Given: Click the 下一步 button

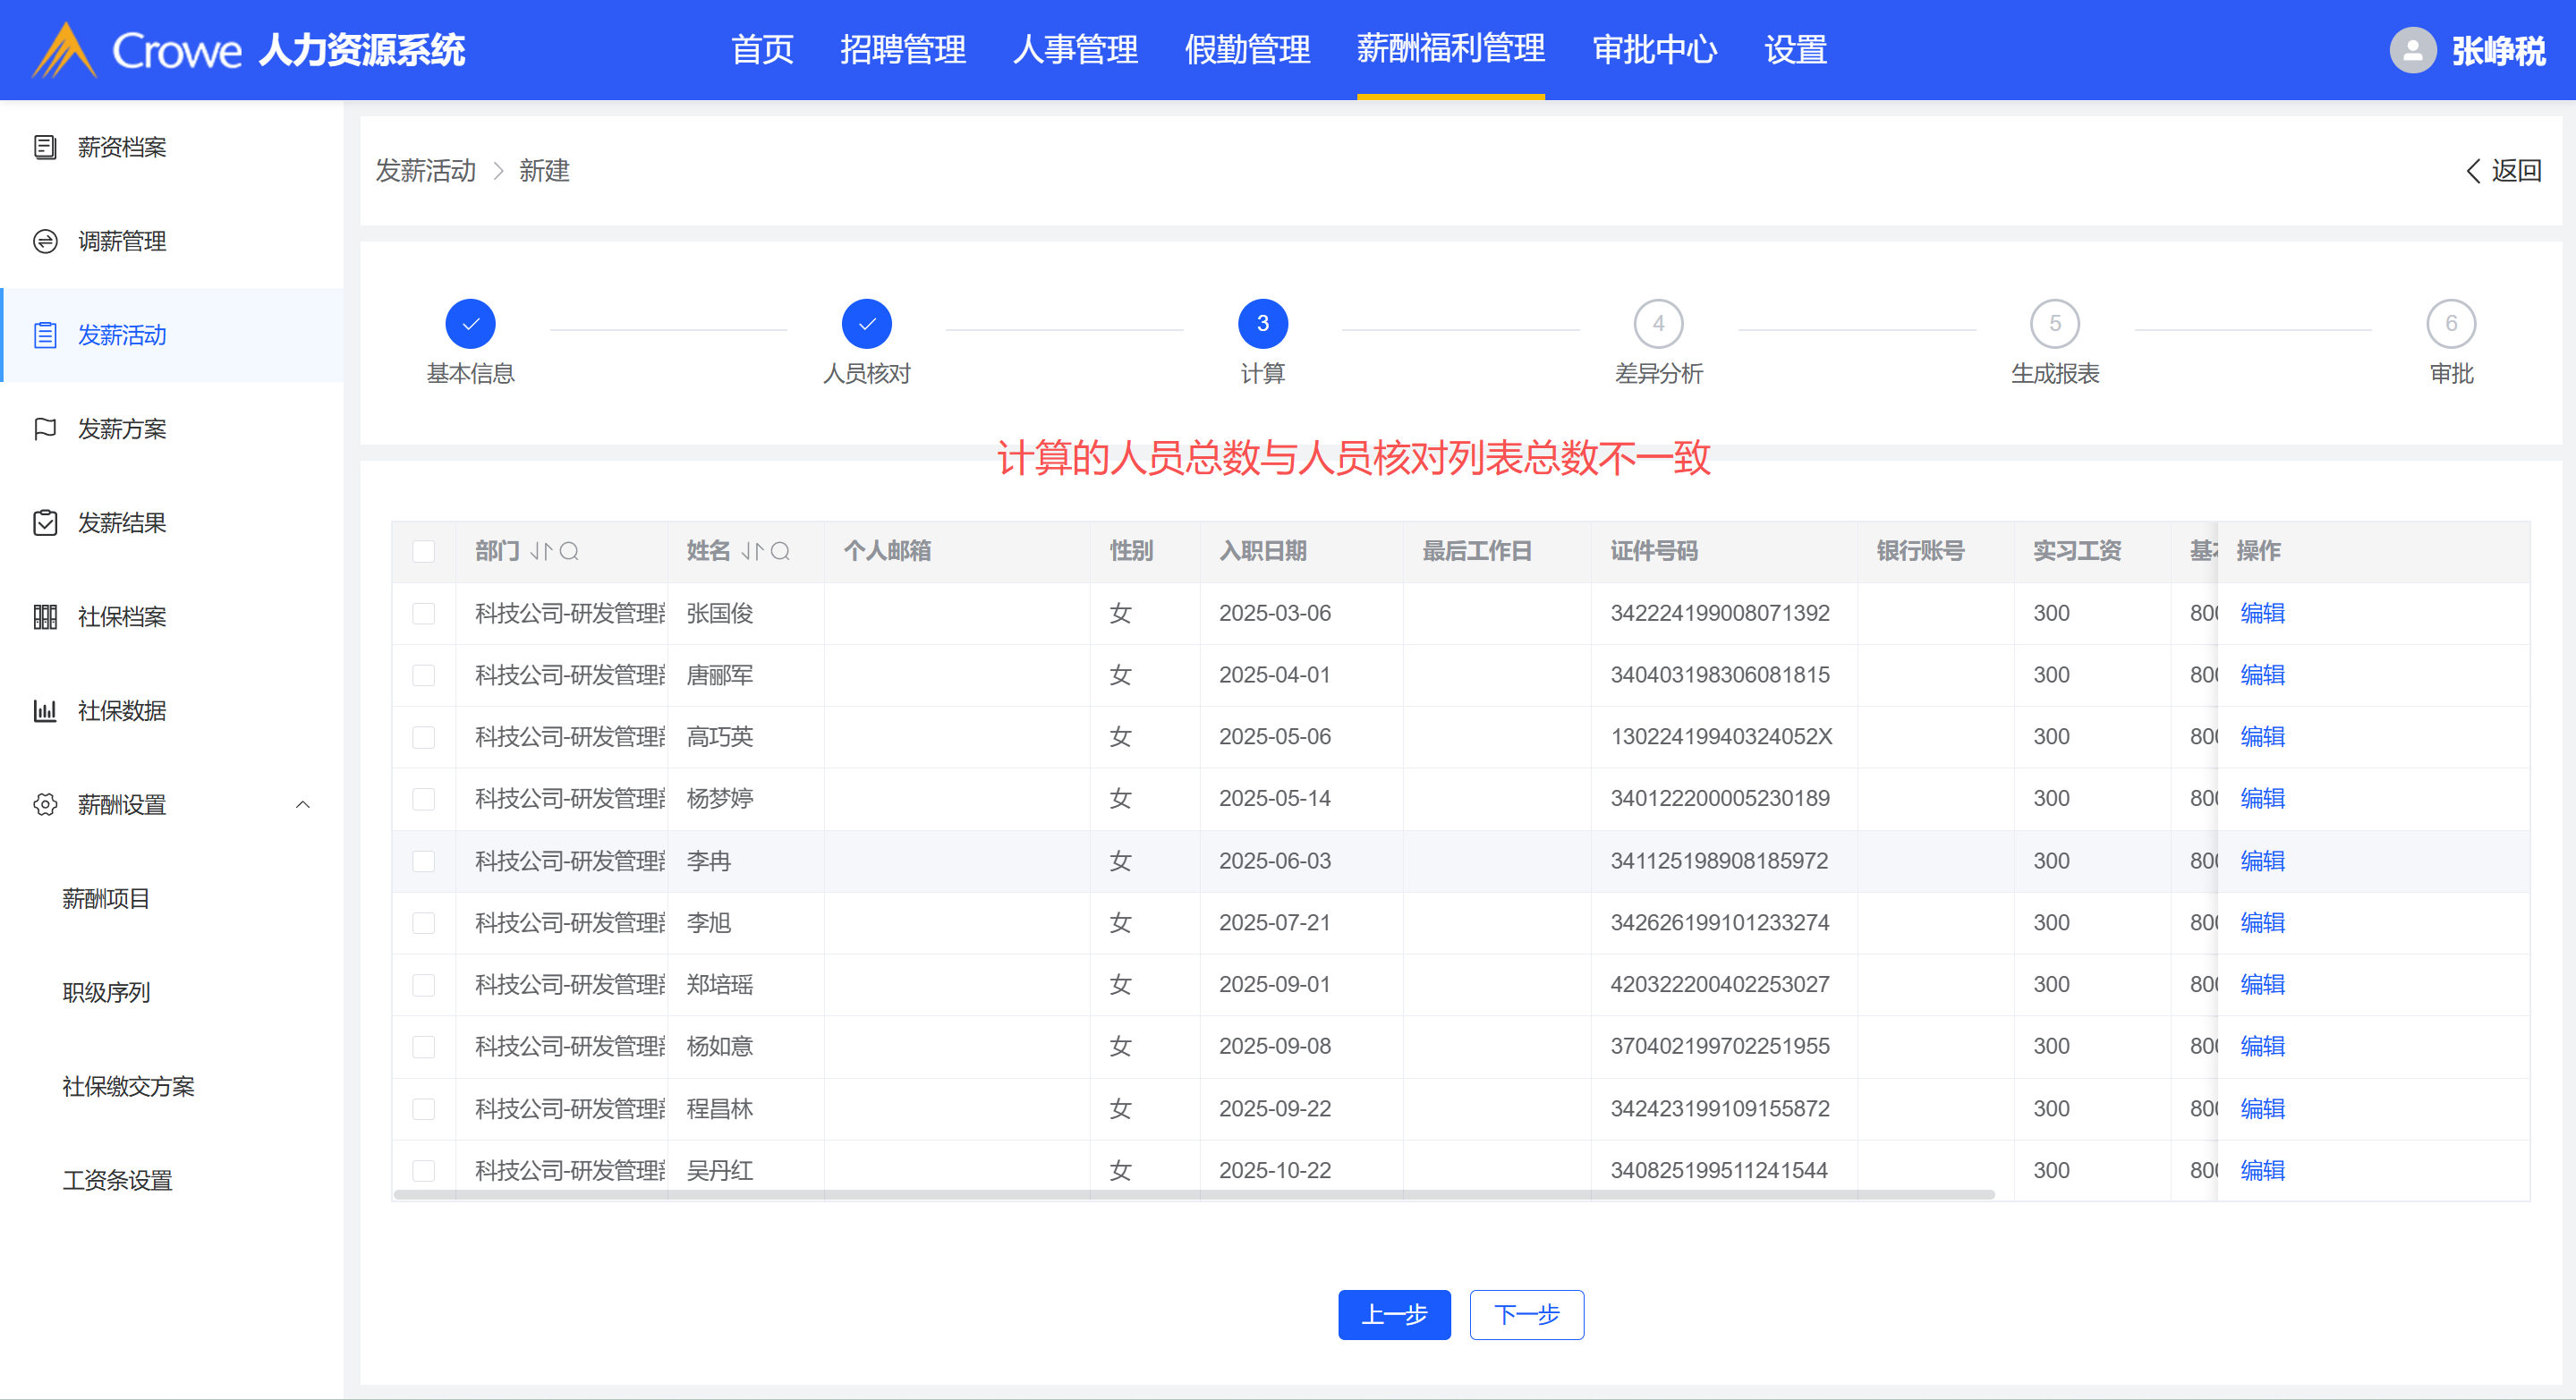Looking at the screenshot, I should tap(1526, 1314).
